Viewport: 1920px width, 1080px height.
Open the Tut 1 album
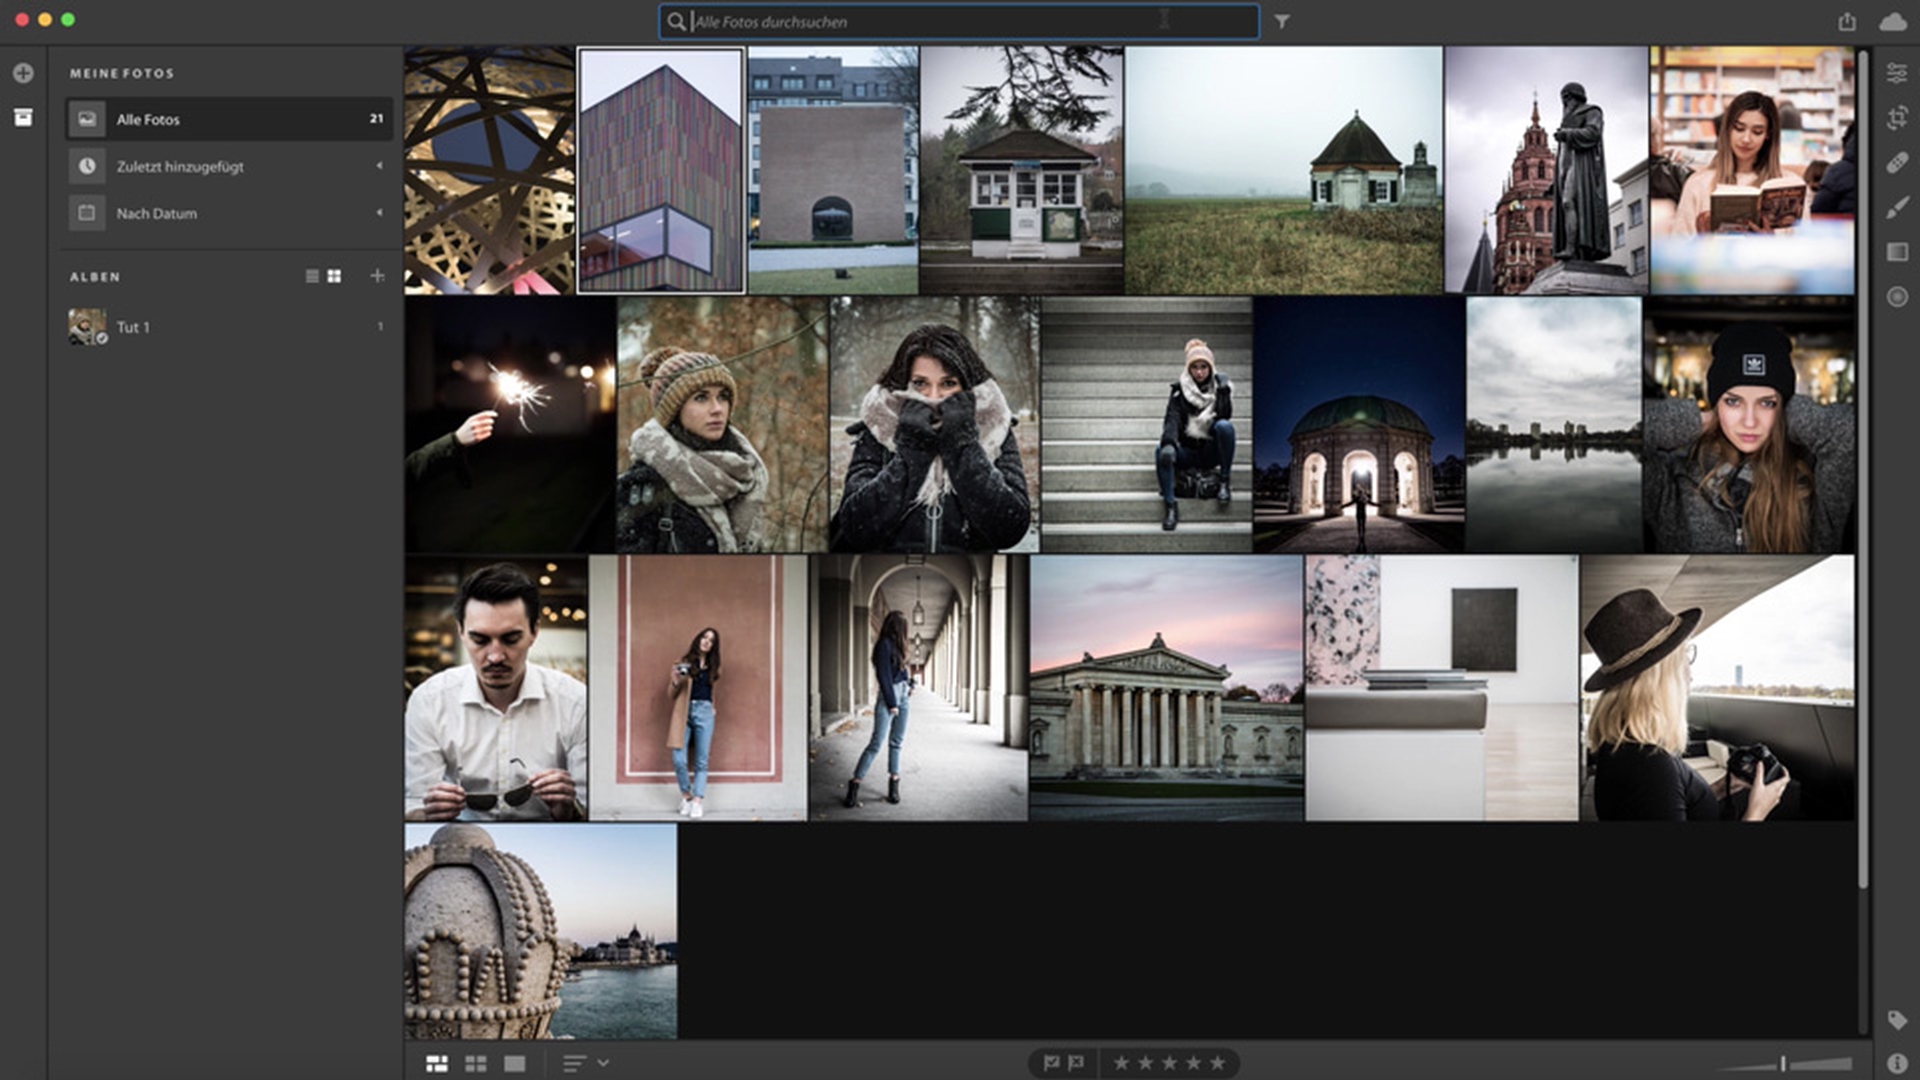click(133, 327)
